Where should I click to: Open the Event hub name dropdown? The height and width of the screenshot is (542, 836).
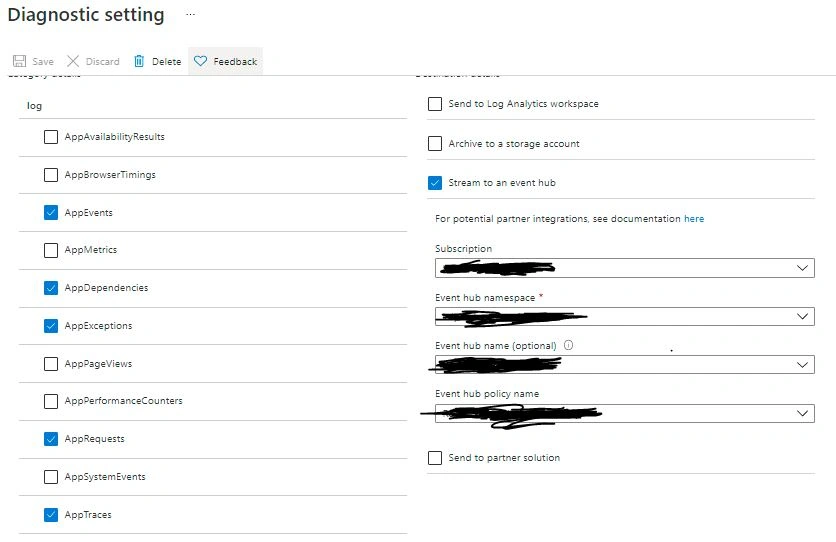coord(625,365)
